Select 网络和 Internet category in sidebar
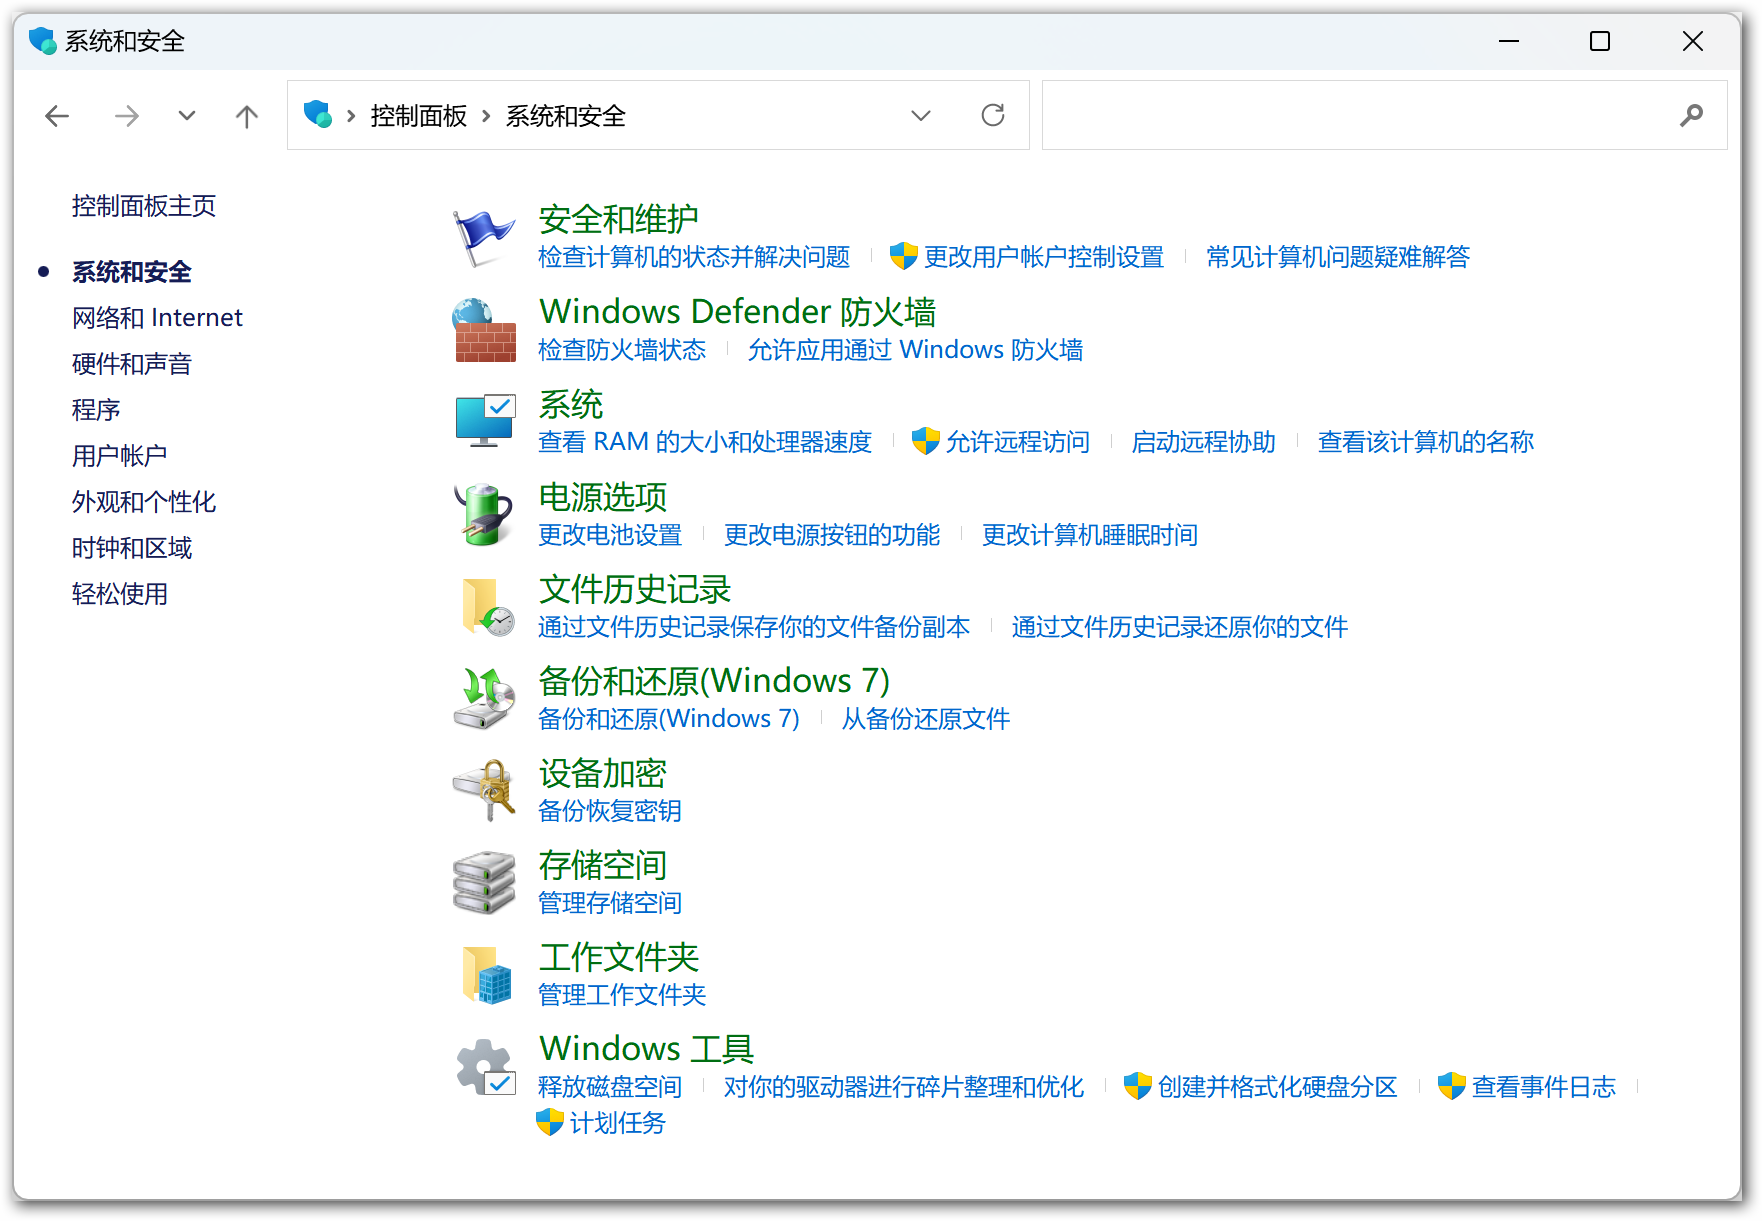Image resolution: width=1762 pixels, height=1221 pixels. coord(157,318)
